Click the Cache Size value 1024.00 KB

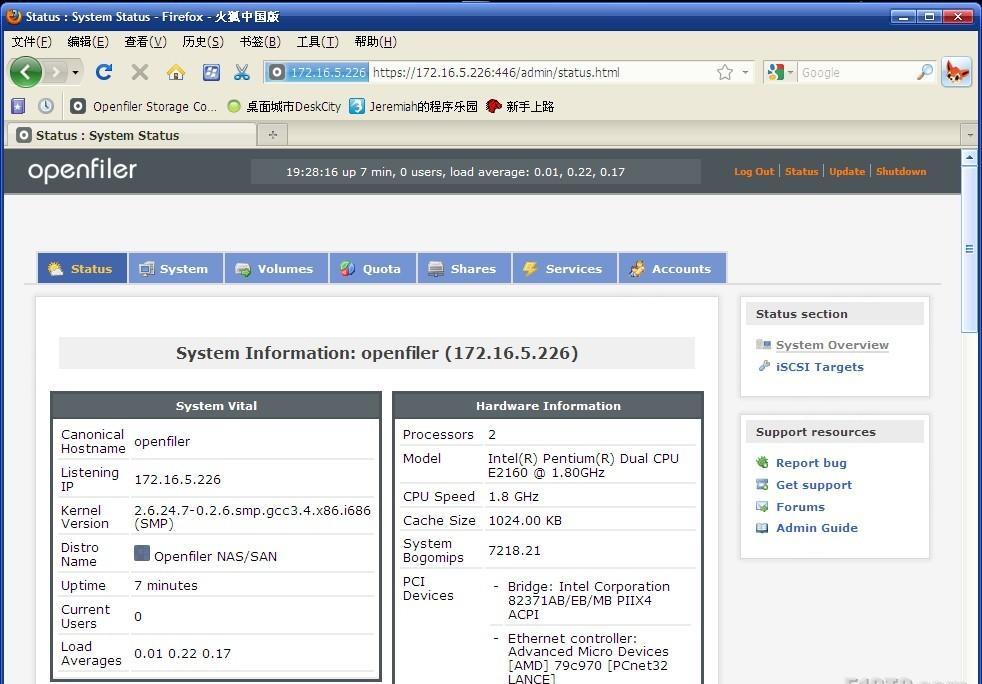tap(525, 521)
